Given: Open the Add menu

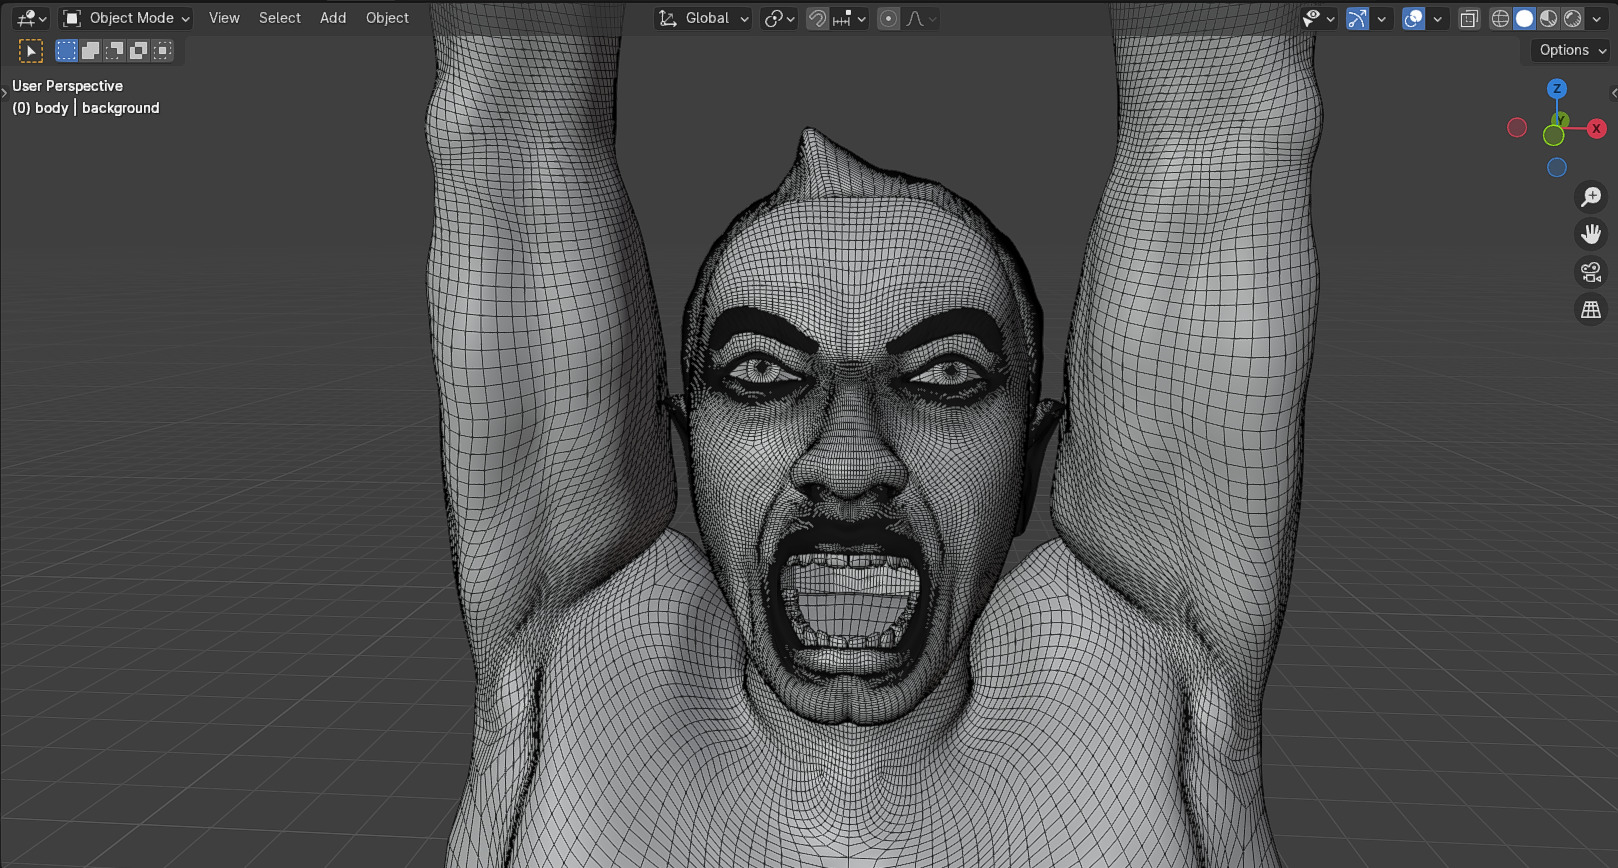Looking at the screenshot, I should click(333, 18).
